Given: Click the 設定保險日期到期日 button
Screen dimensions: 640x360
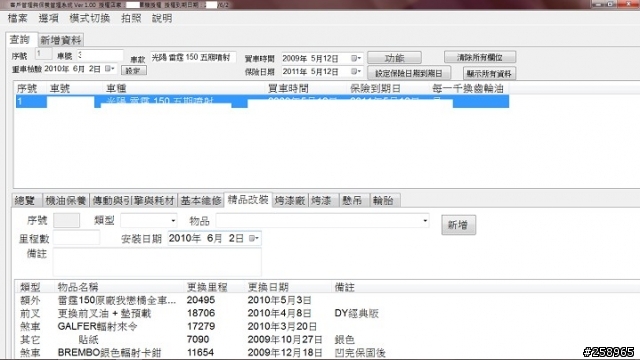Looking at the screenshot, I should pos(409,73).
